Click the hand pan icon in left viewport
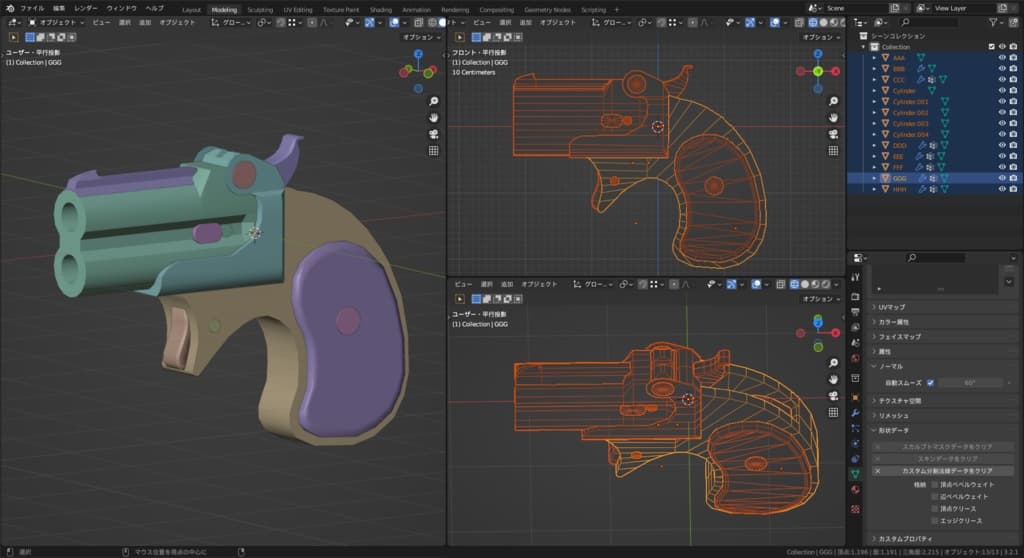The height and width of the screenshot is (558, 1024). click(x=434, y=118)
